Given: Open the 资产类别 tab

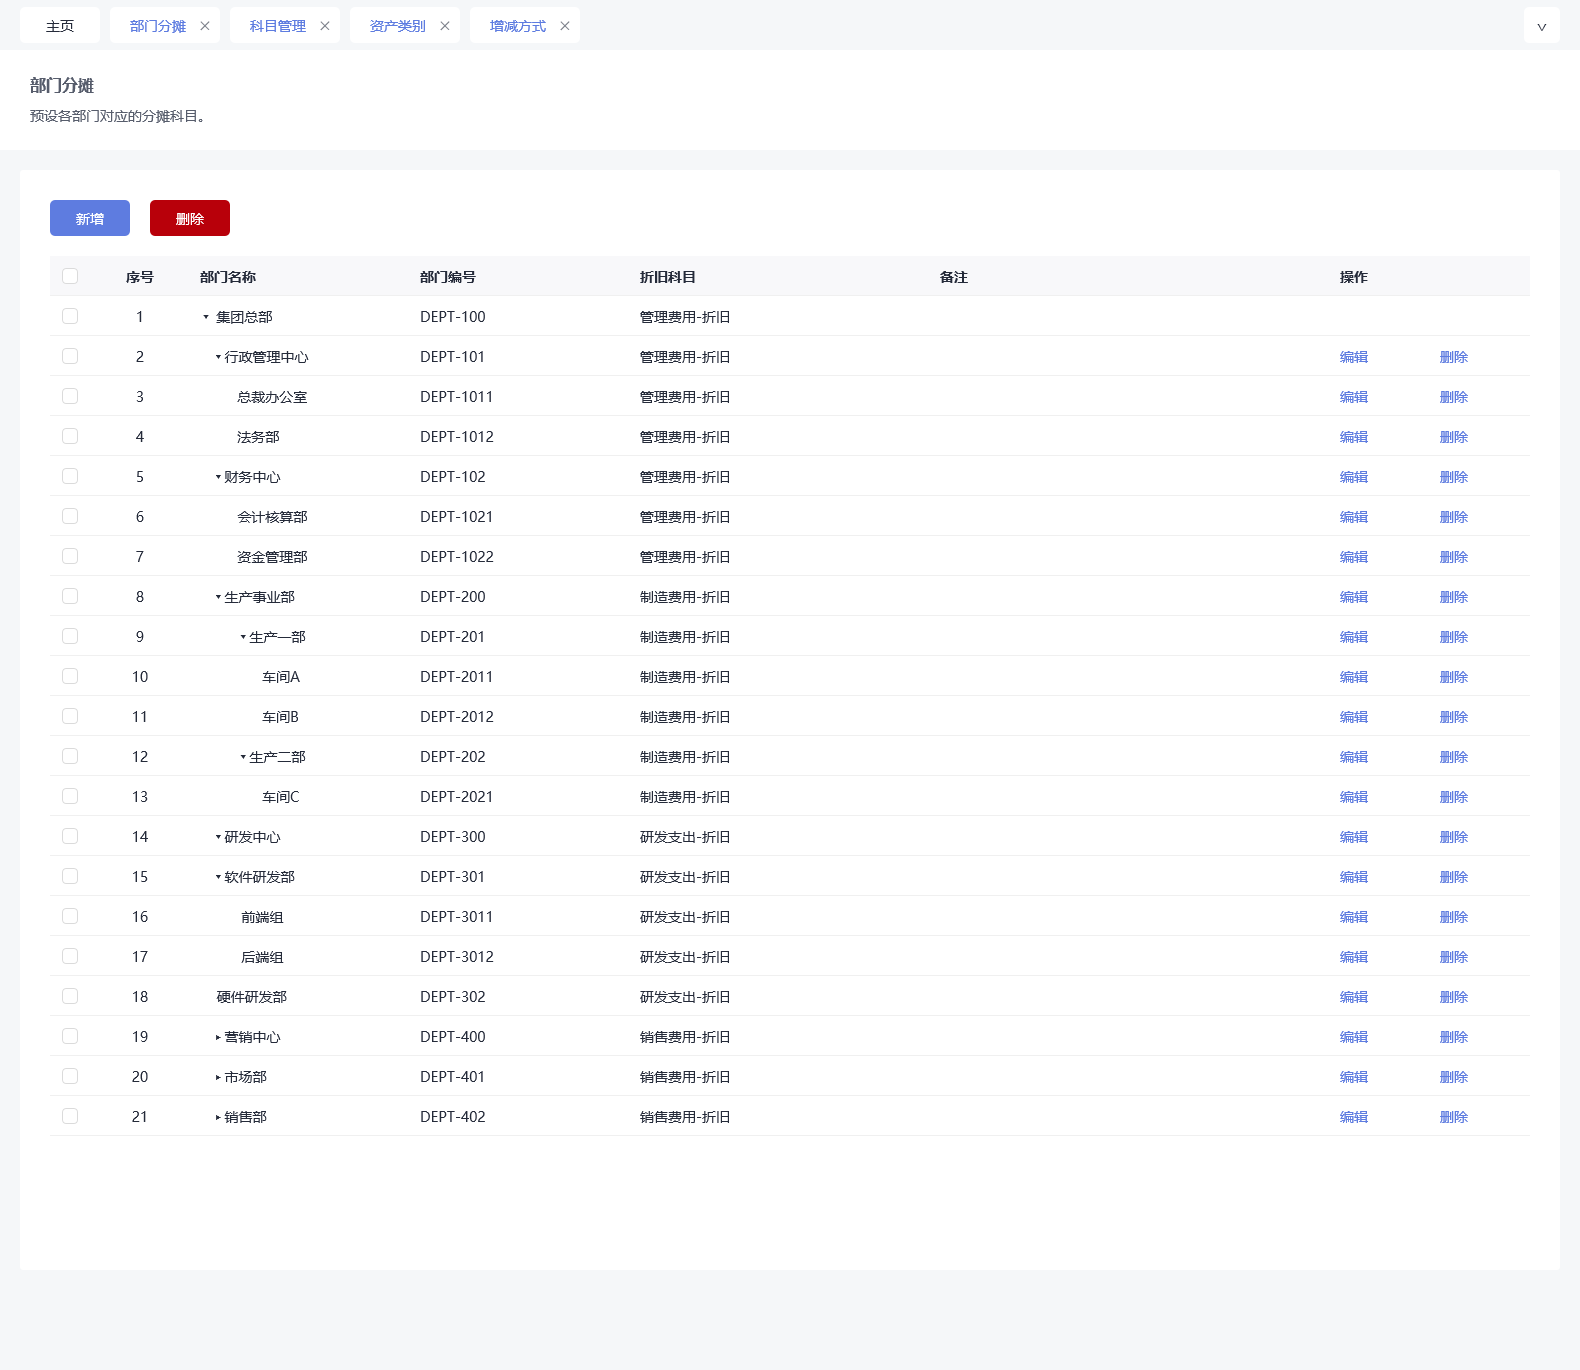Looking at the screenshot, I should [398, 26].
